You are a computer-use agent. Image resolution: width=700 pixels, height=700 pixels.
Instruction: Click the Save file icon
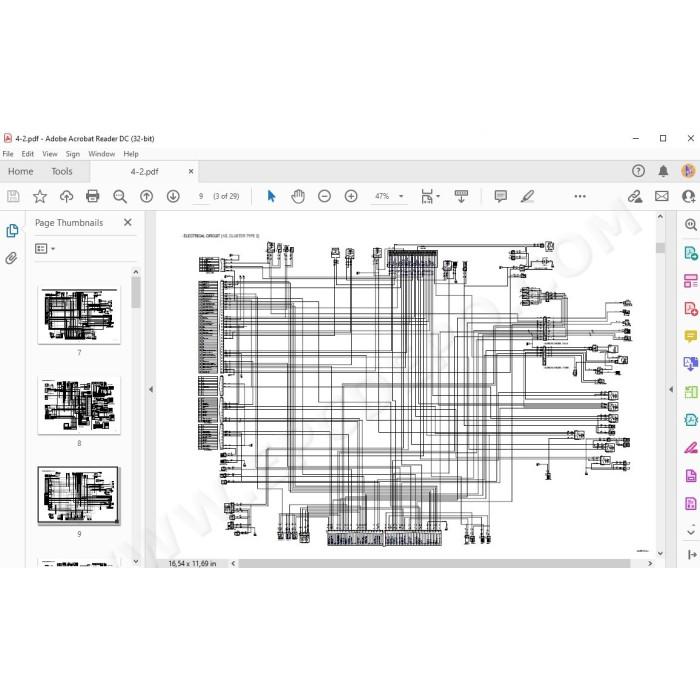click(13, 196)
